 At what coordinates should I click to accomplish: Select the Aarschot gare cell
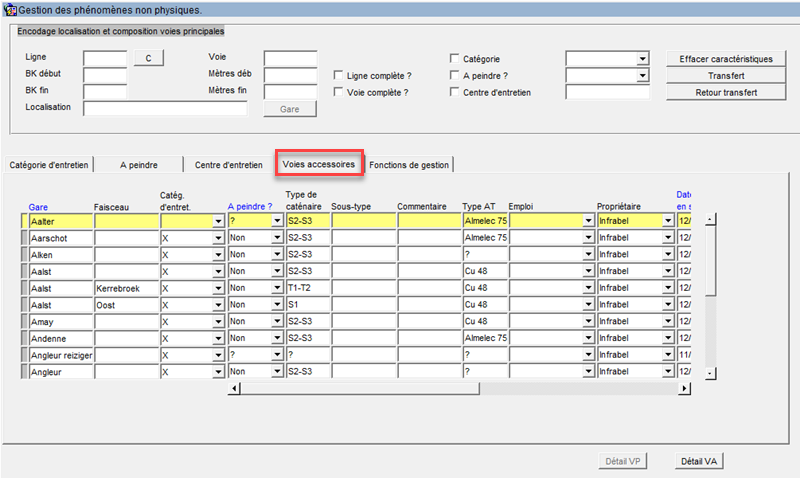(61, 238)
